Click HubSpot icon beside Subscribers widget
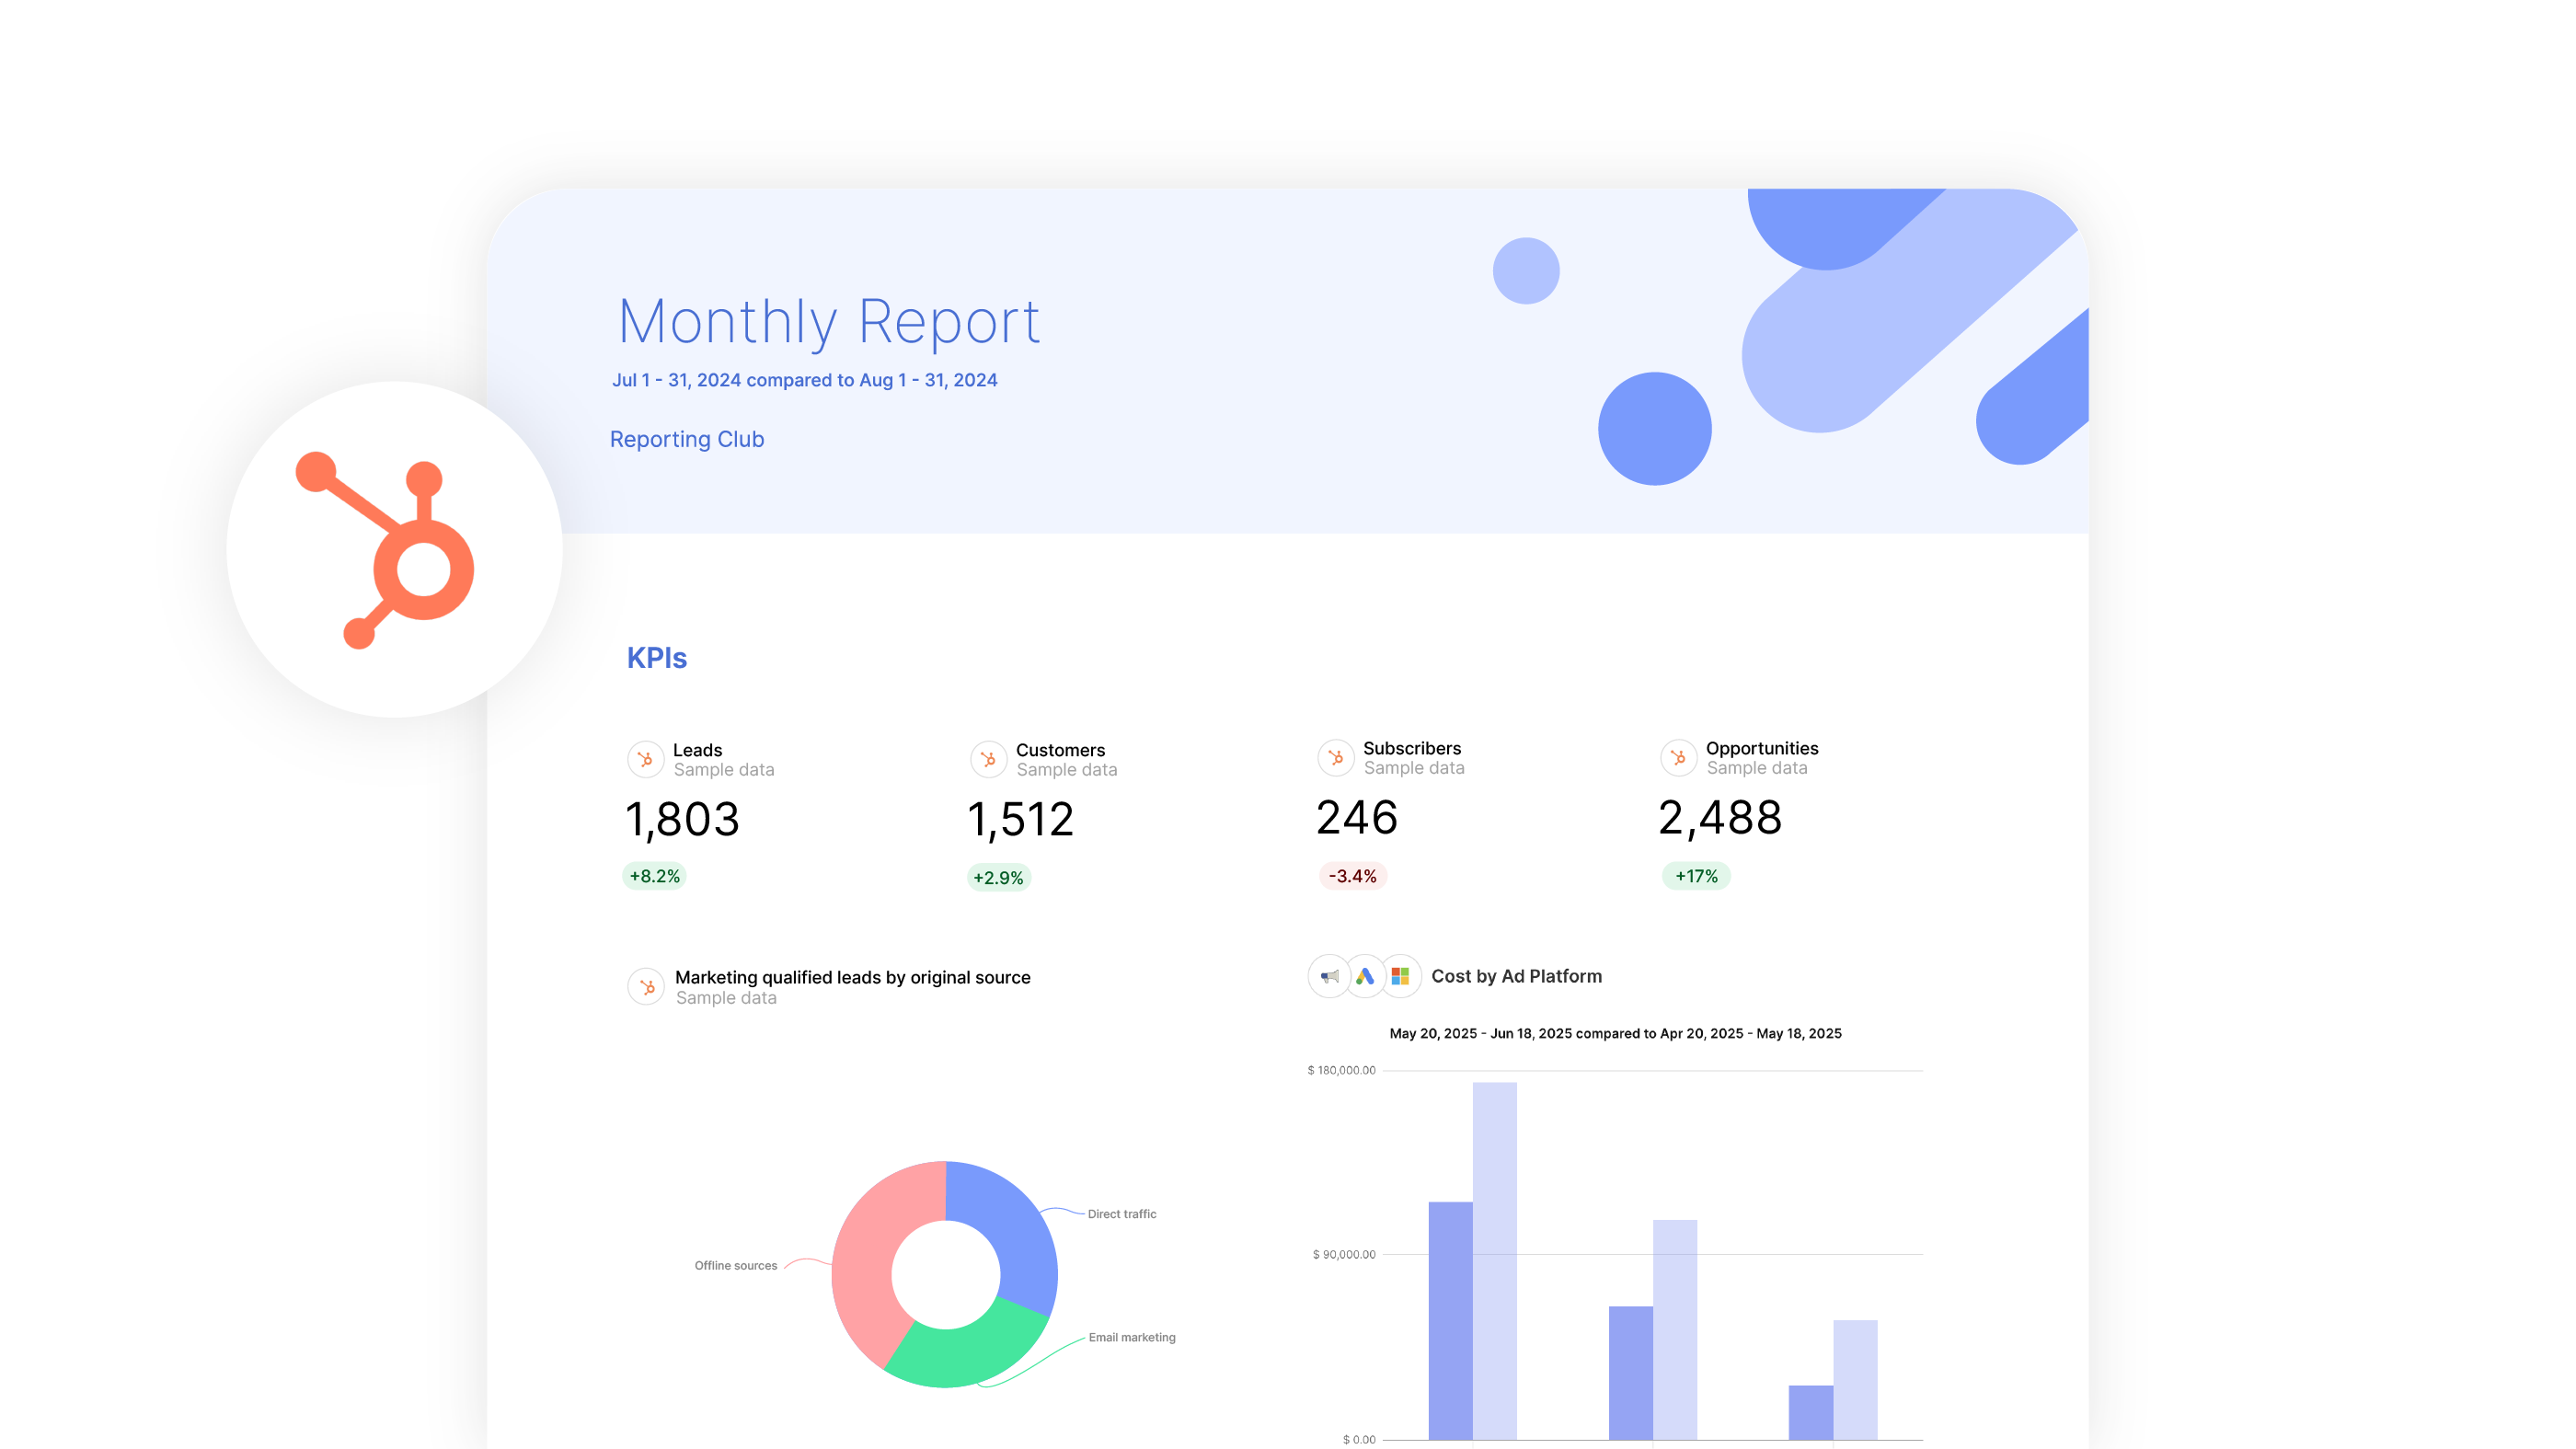Image resolution: width=2576 pixels, height=1449 pixels. (x=1335, y=758)
